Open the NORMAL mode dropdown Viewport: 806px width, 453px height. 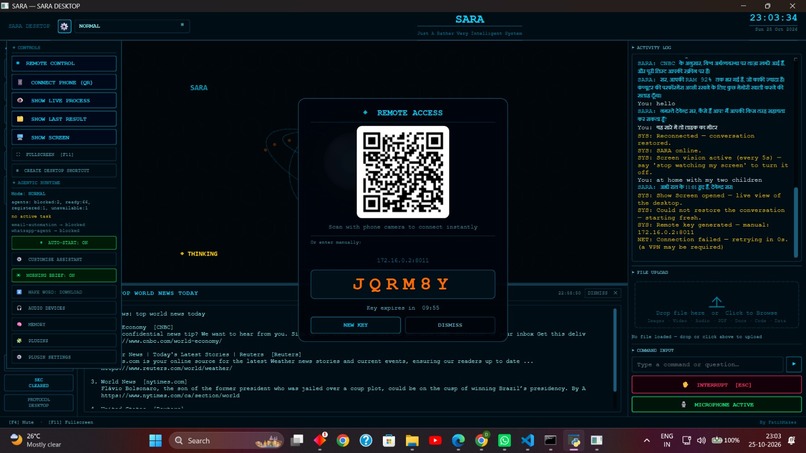(x=132, y=26)
